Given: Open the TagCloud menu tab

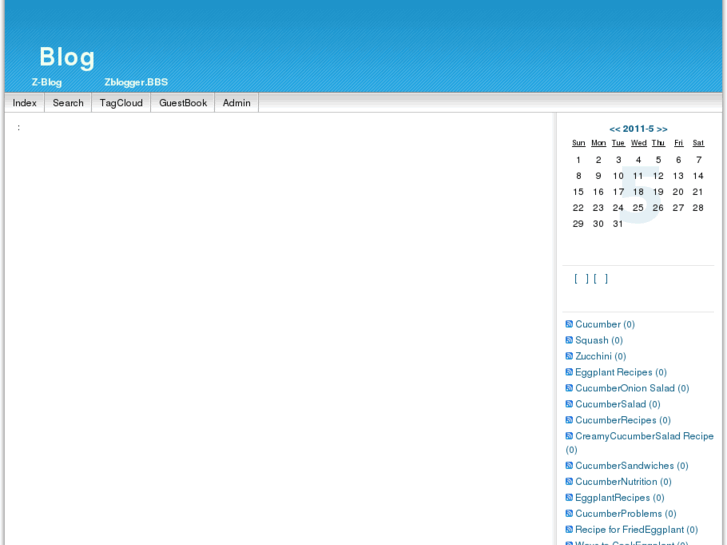Looking at the screenshot, I should [x=121, y=103].
